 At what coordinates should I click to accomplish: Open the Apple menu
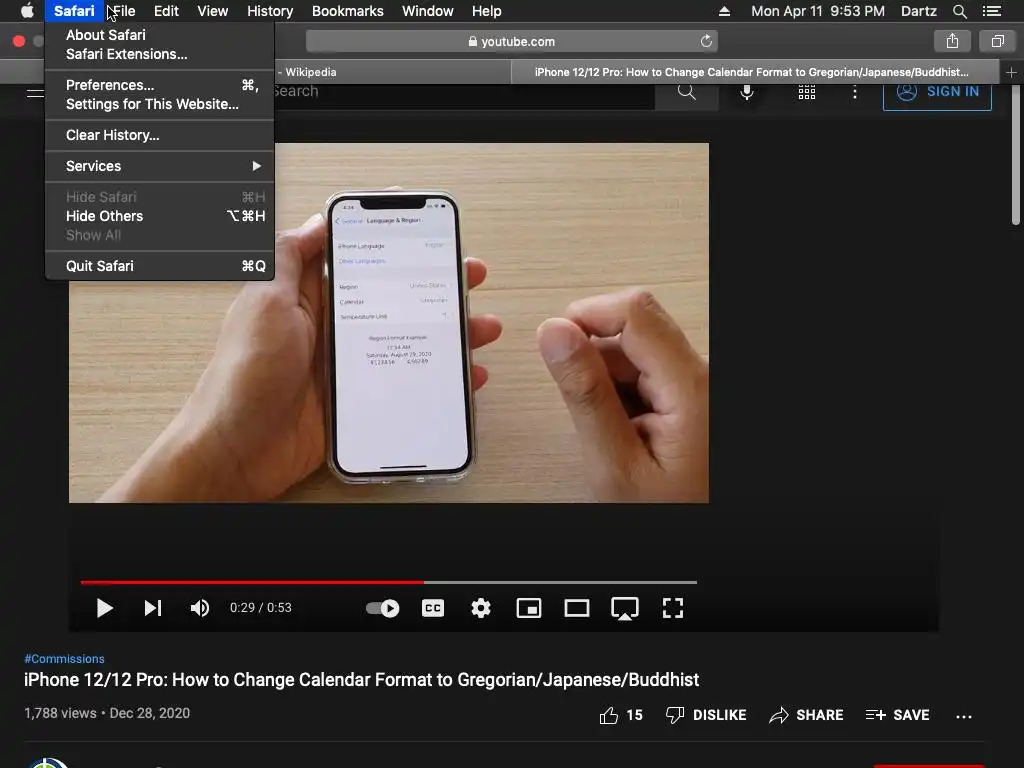(27, 11)
